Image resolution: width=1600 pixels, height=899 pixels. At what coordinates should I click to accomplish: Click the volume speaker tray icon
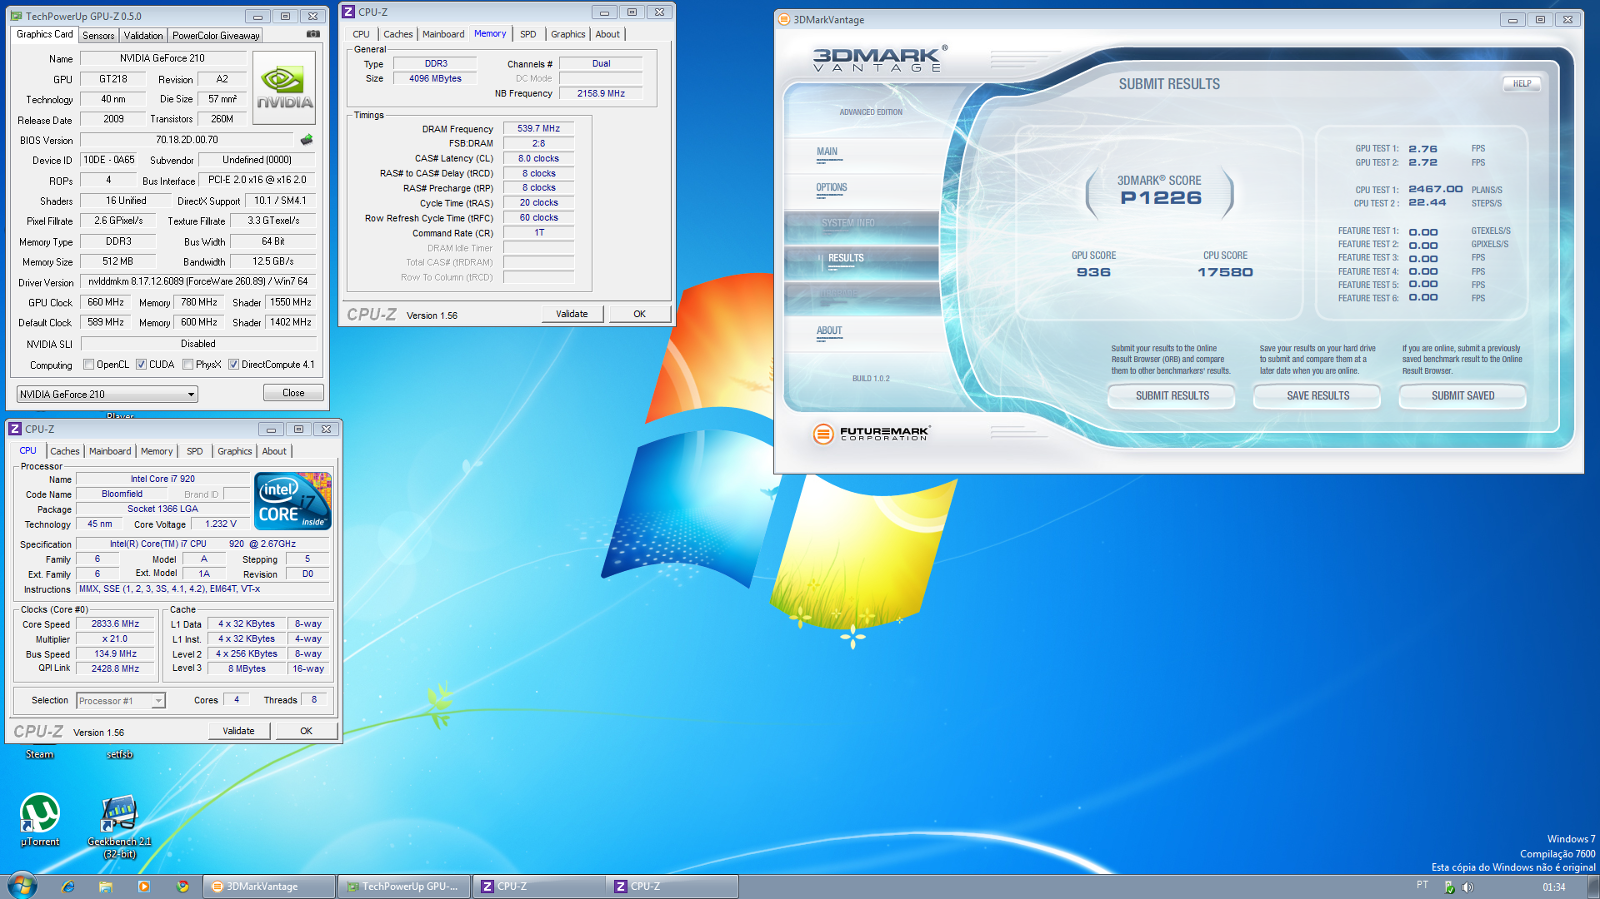coord(1467,887)
